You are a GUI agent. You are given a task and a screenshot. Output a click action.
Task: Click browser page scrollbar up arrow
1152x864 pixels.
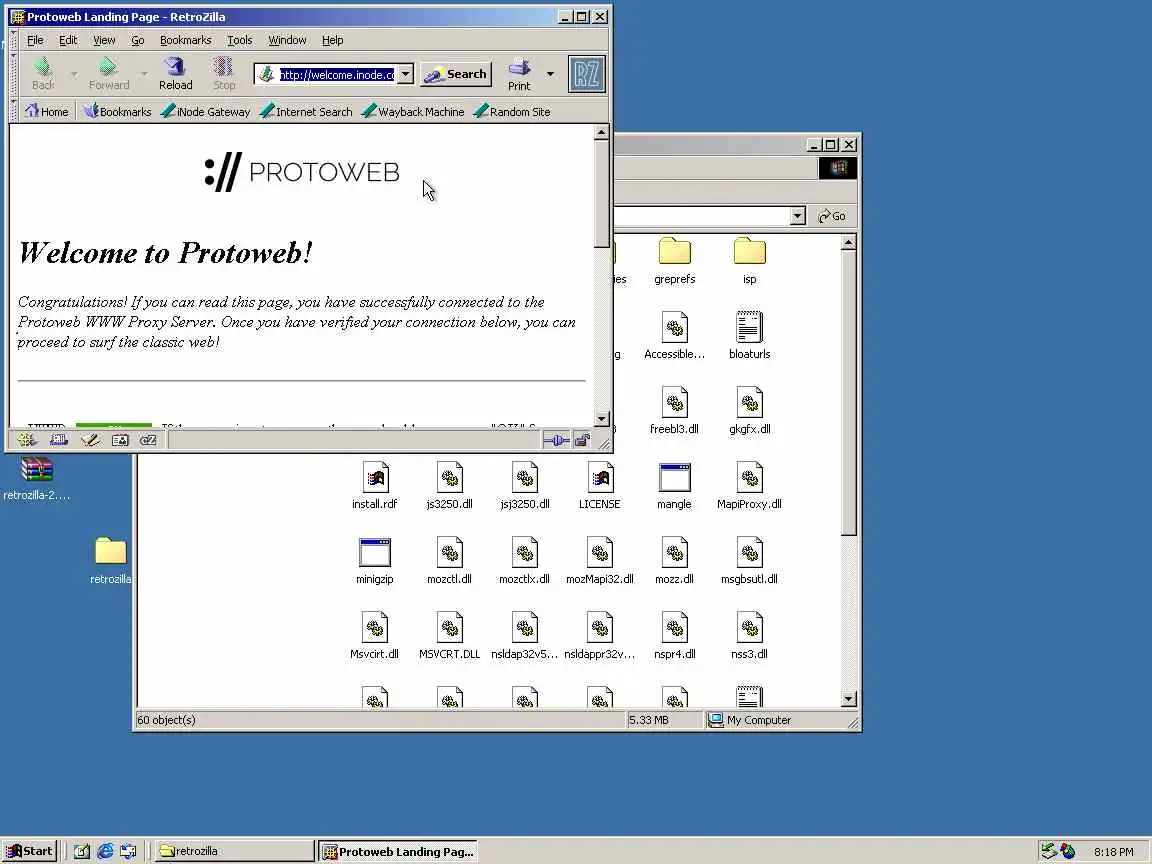click(x=601, y=132)
